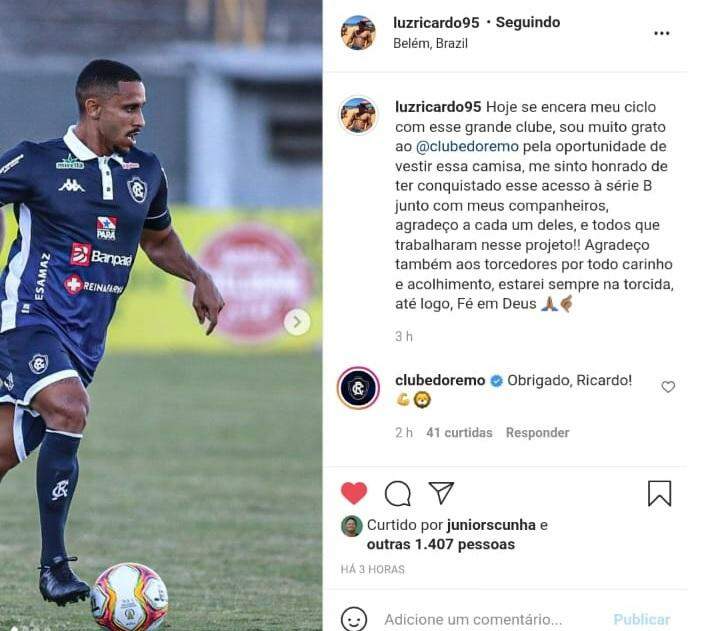Viewport: 704px width, 631px height.
Task: Share the post with the paper plane icon
Action: [441, 493]
